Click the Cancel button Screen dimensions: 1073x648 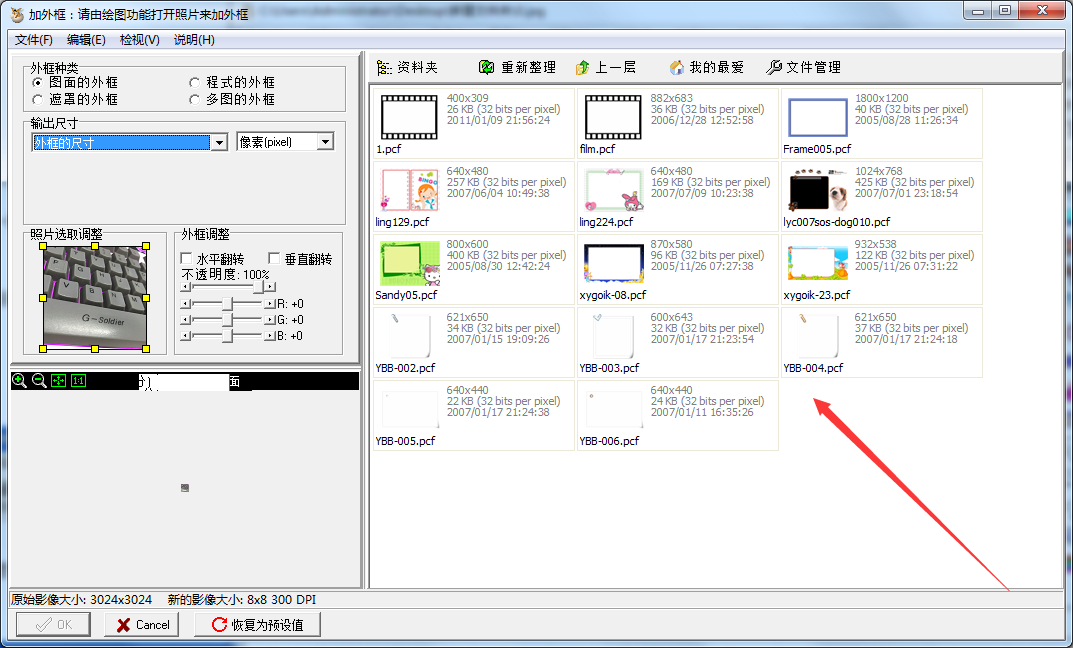141,624
